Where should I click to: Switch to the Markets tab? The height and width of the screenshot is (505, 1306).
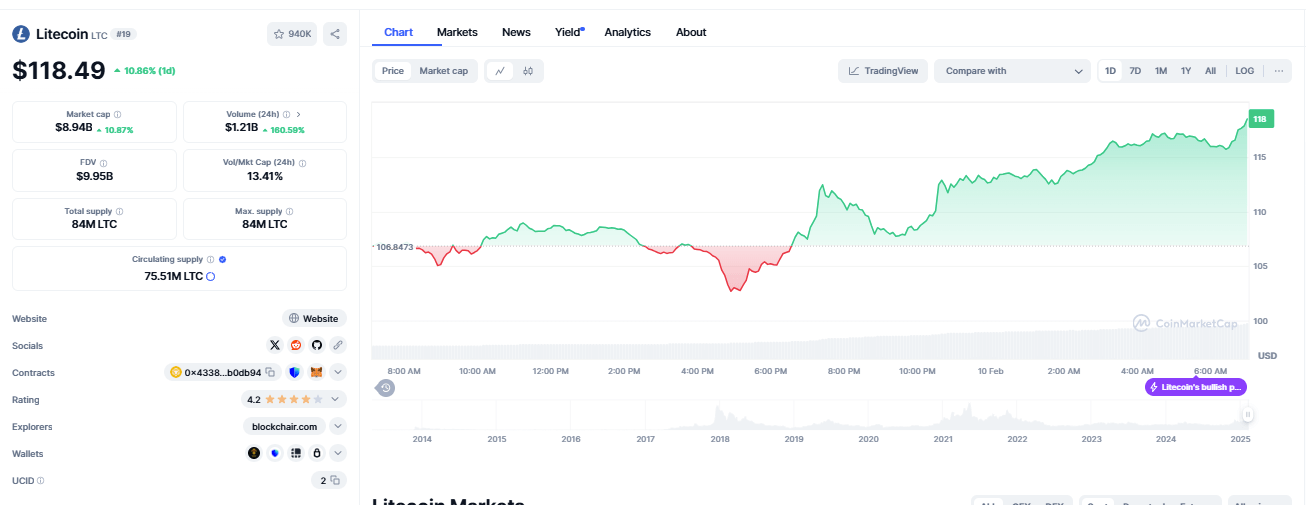pos(457,32)
